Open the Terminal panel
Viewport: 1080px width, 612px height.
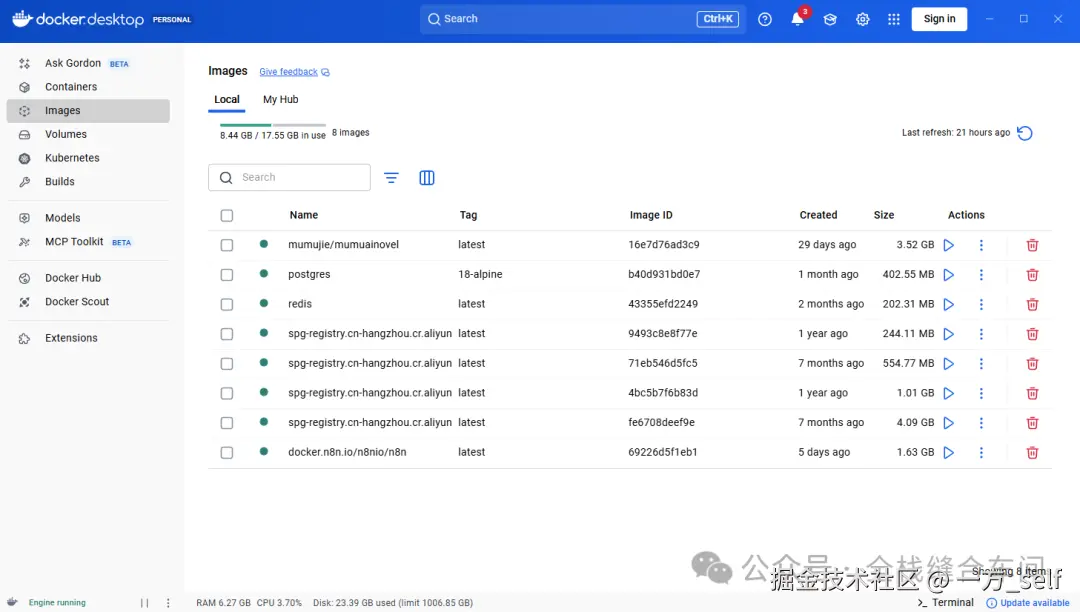pyautogui.click(x=945, y=602)
